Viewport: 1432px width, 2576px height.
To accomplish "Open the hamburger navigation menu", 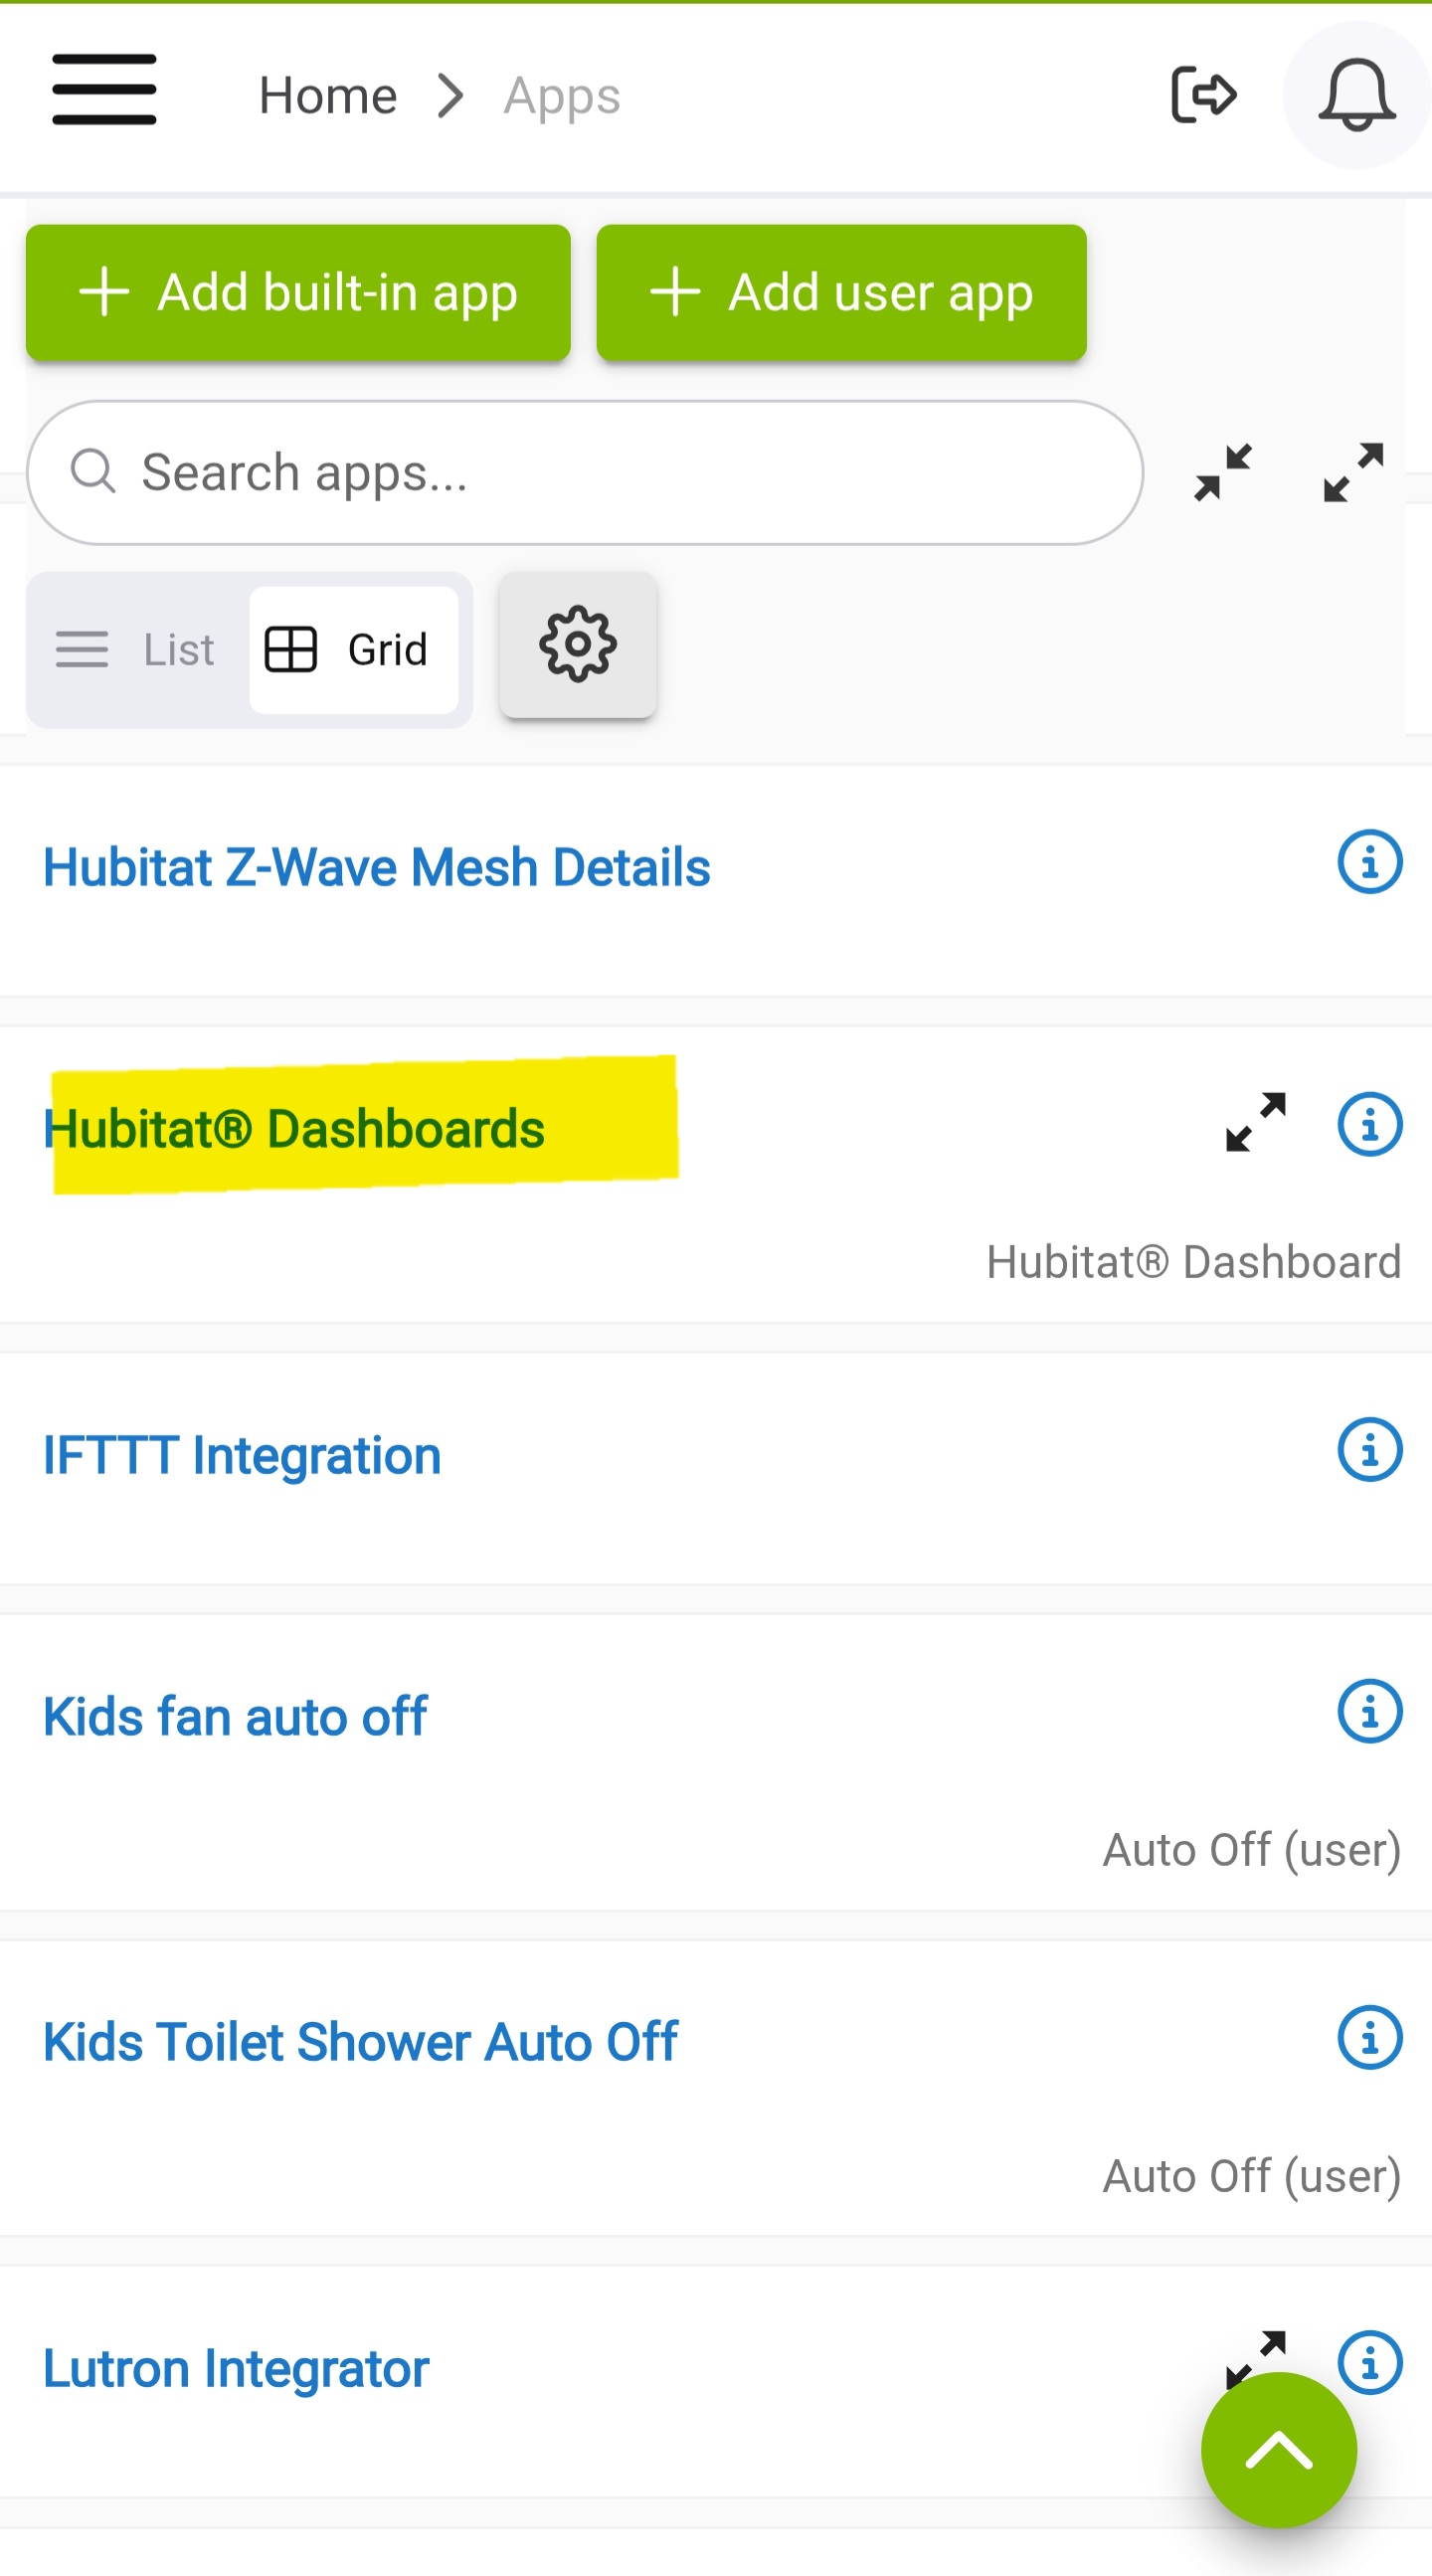I will pyautogui.click(x=104, y=90).
